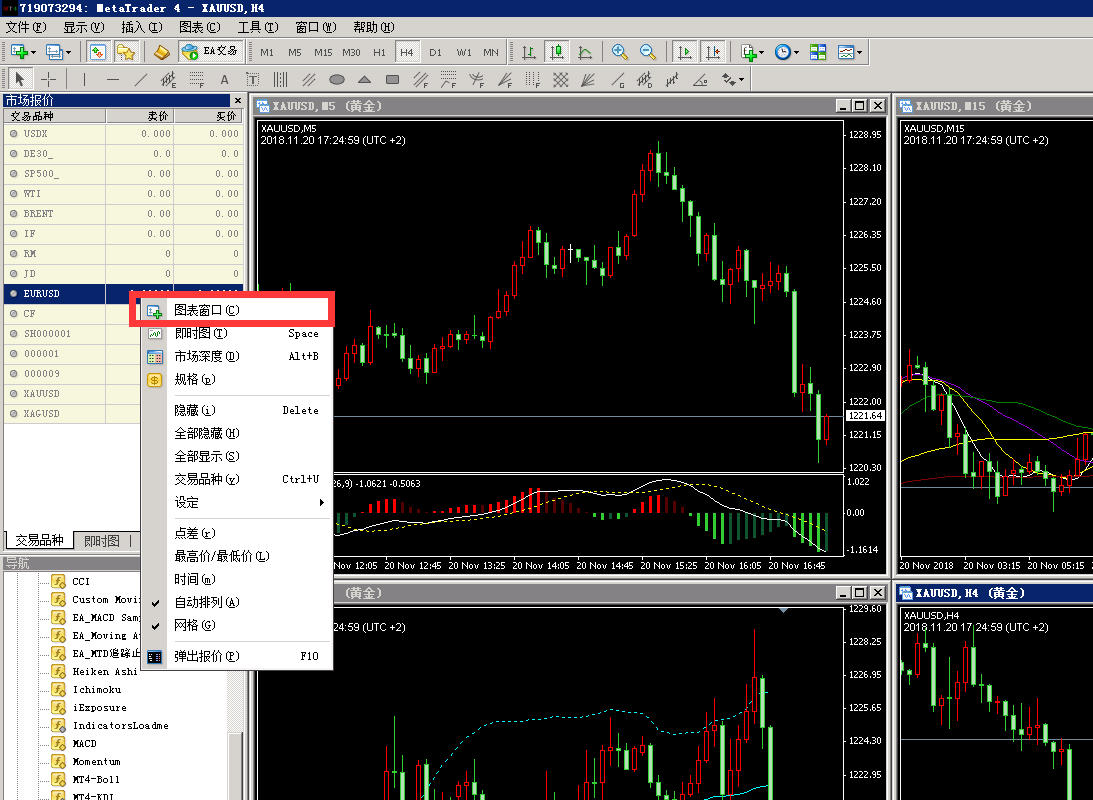Pick the text label 'A' tool
The height and width of the screenshot is (800, 1093).
[224, 79]
